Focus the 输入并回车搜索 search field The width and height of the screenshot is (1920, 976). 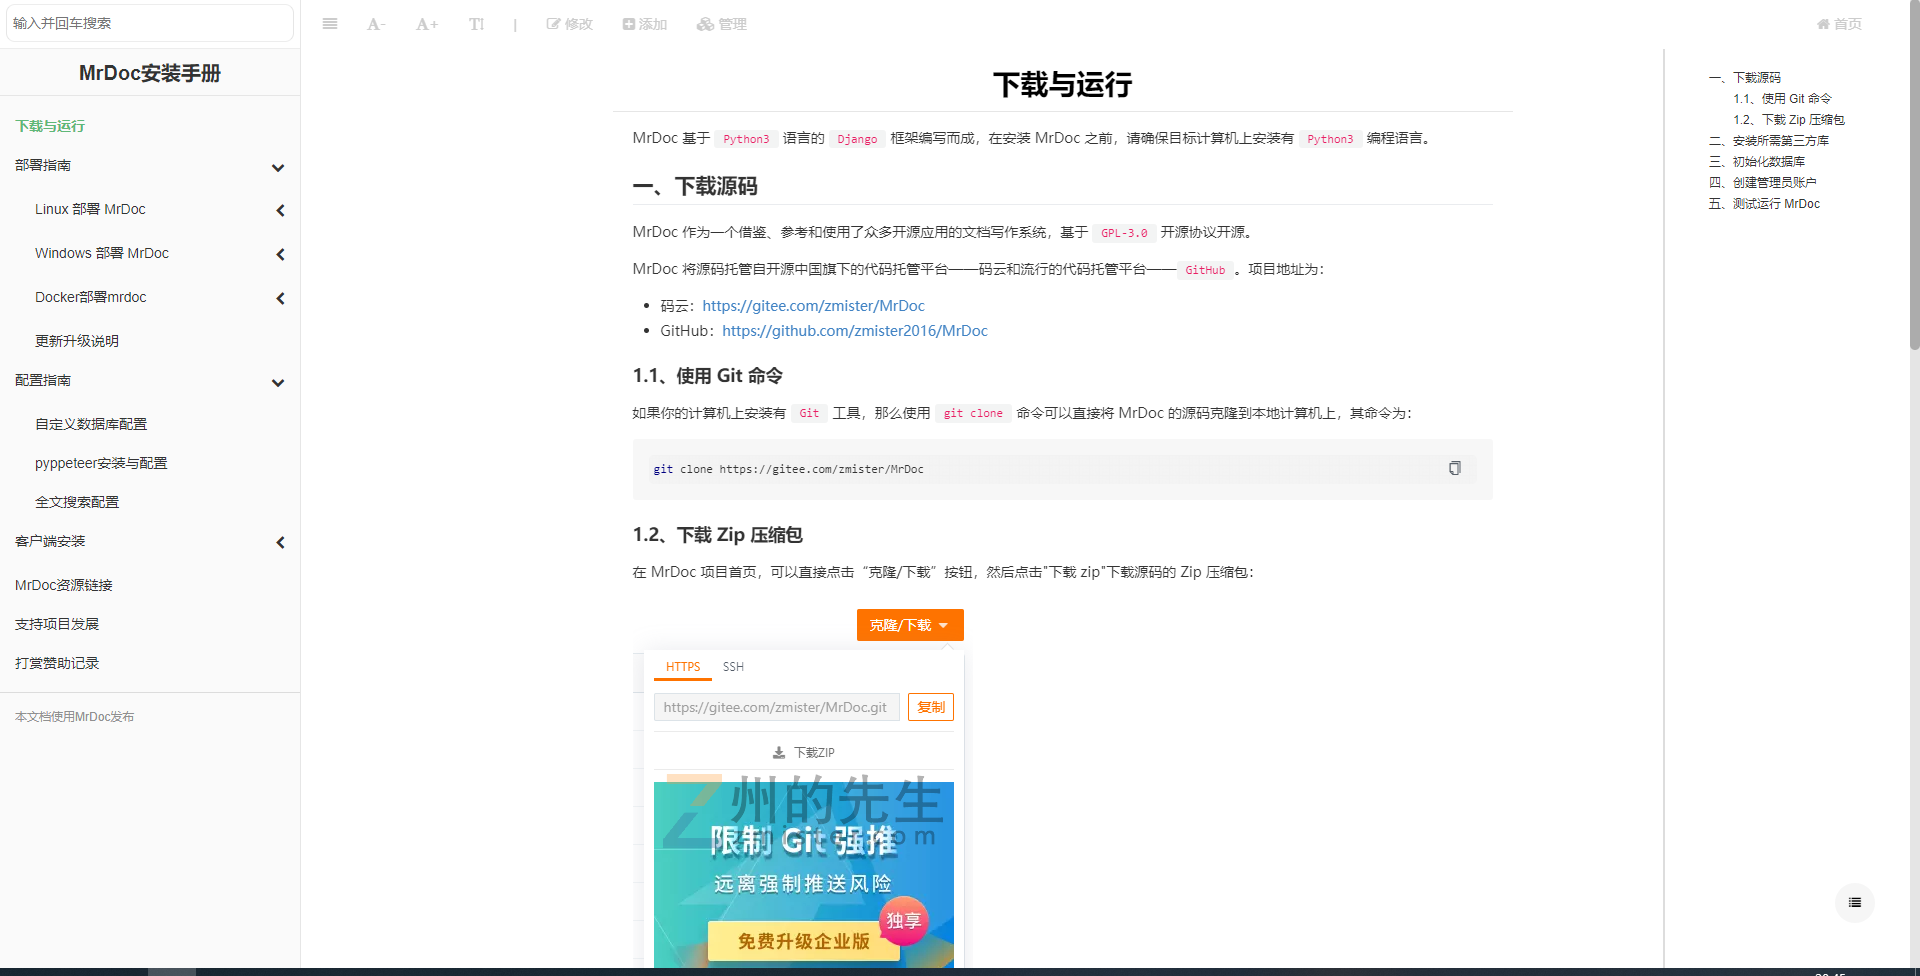coord(150,23)
